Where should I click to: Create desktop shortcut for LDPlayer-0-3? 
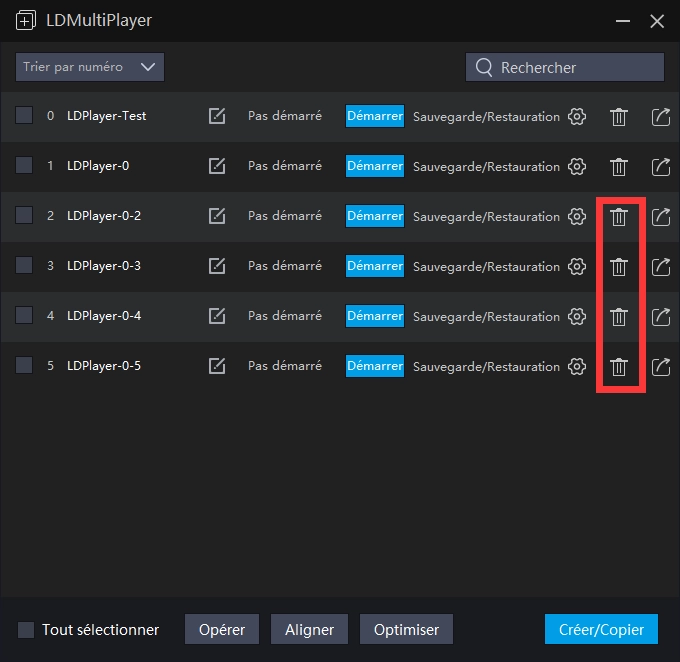(x=660, y=266)
